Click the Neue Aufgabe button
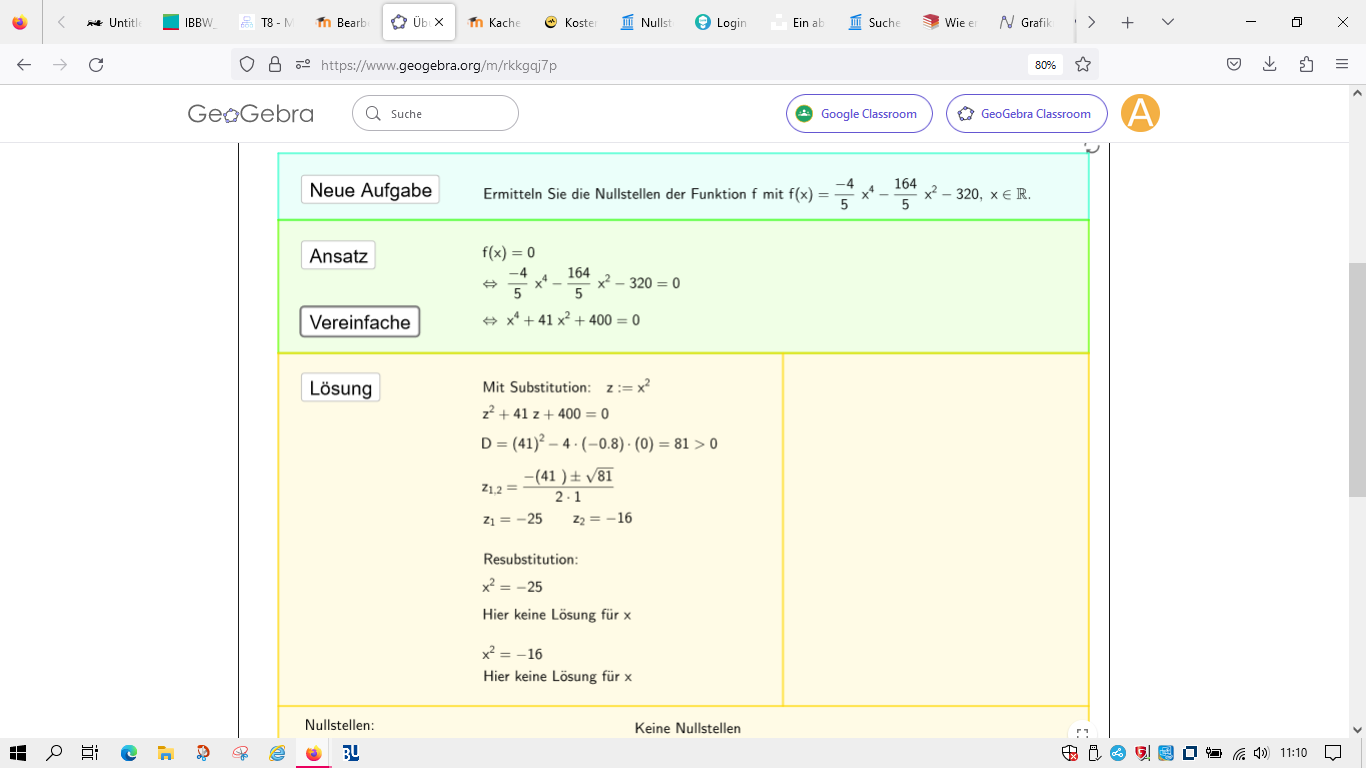 pyautogui.click(x=370, y=190)
